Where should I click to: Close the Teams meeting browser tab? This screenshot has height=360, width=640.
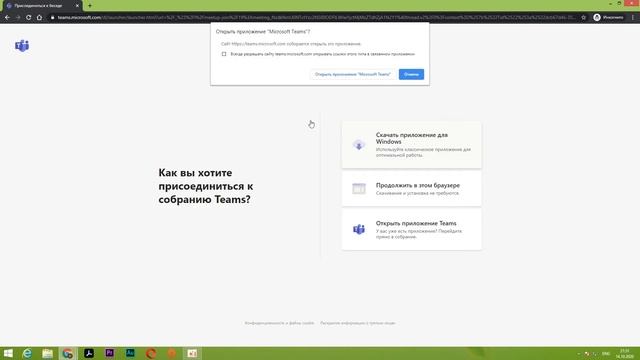(77, 6)
